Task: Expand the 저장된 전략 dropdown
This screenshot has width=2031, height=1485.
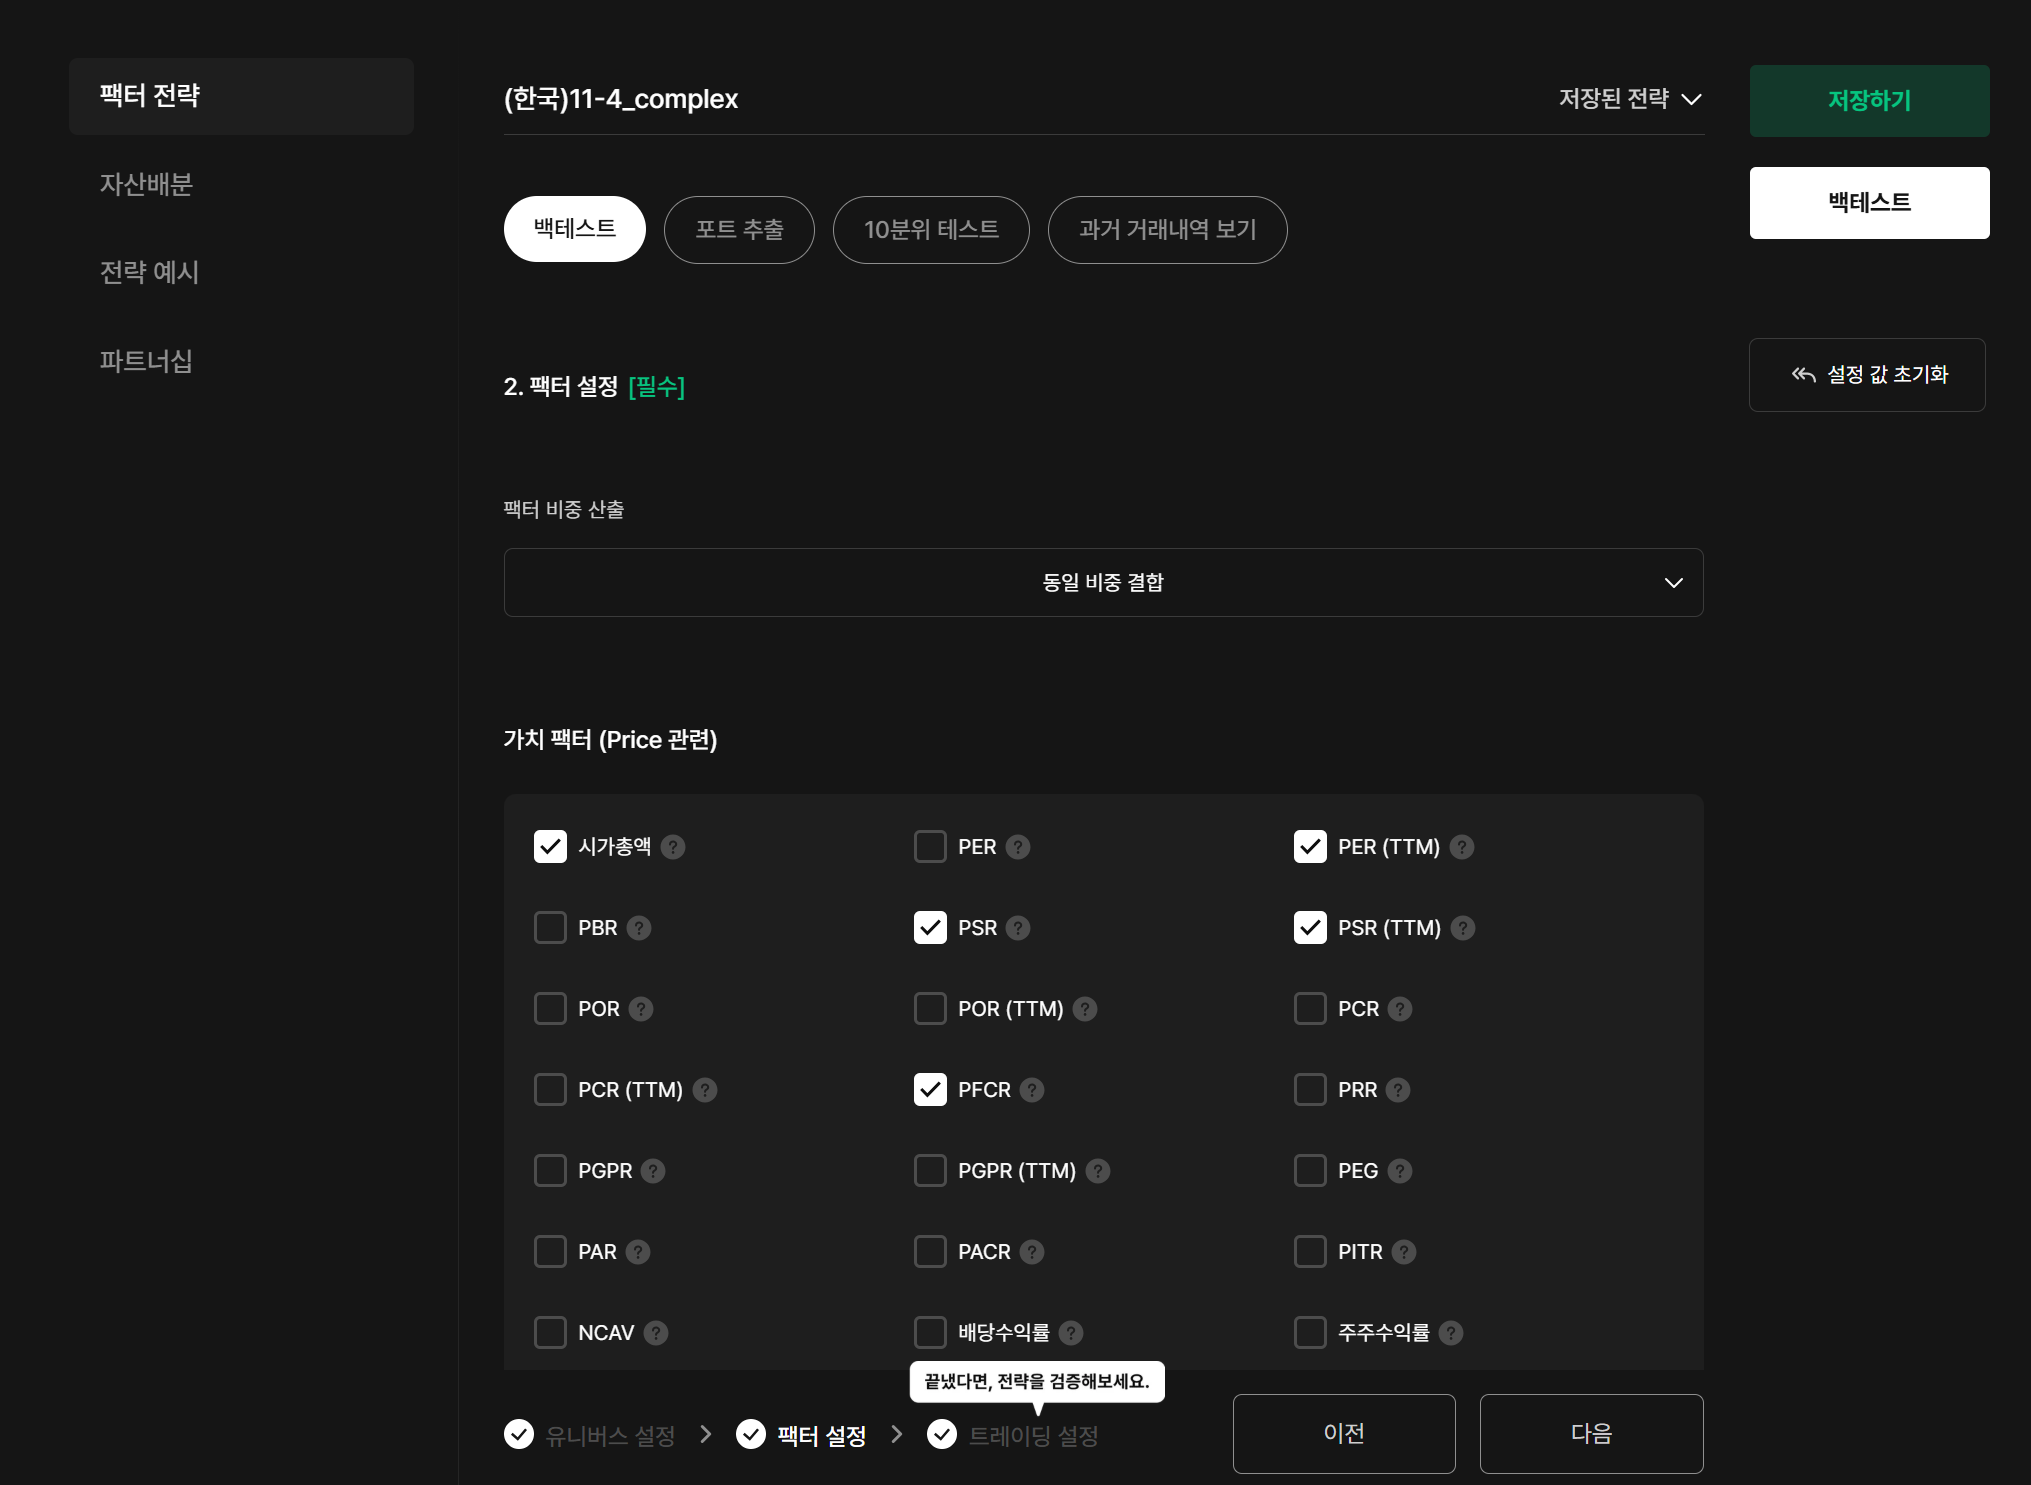Action: point(1629,99)
